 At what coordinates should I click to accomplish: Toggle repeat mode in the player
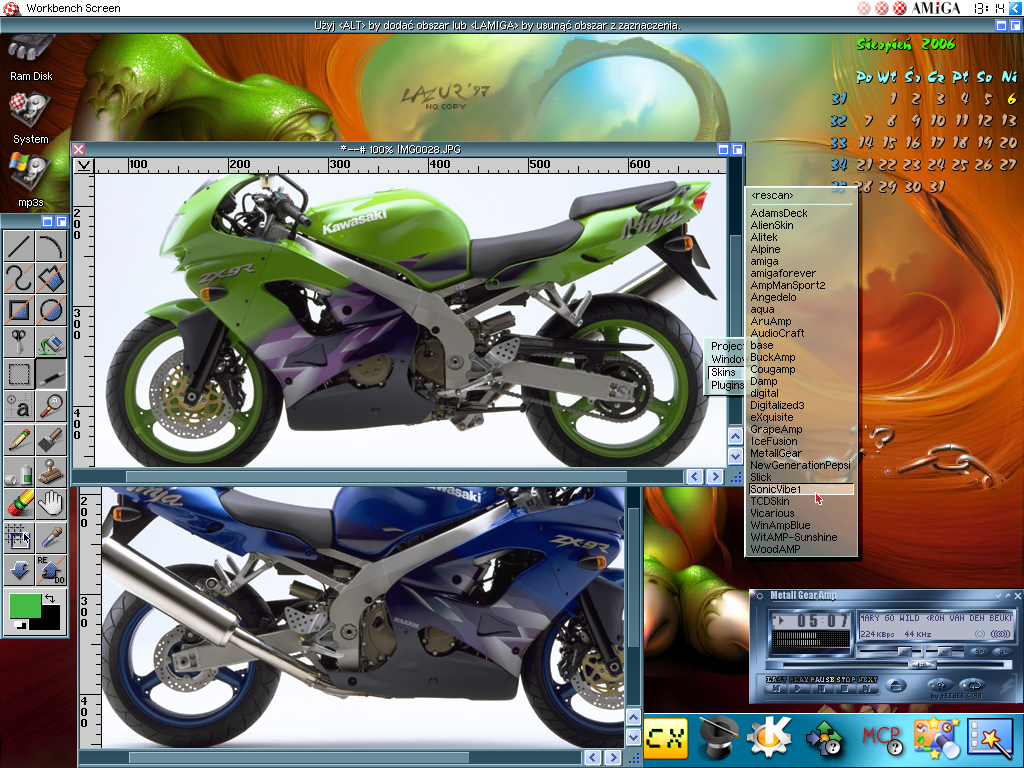tap(972, 686)
